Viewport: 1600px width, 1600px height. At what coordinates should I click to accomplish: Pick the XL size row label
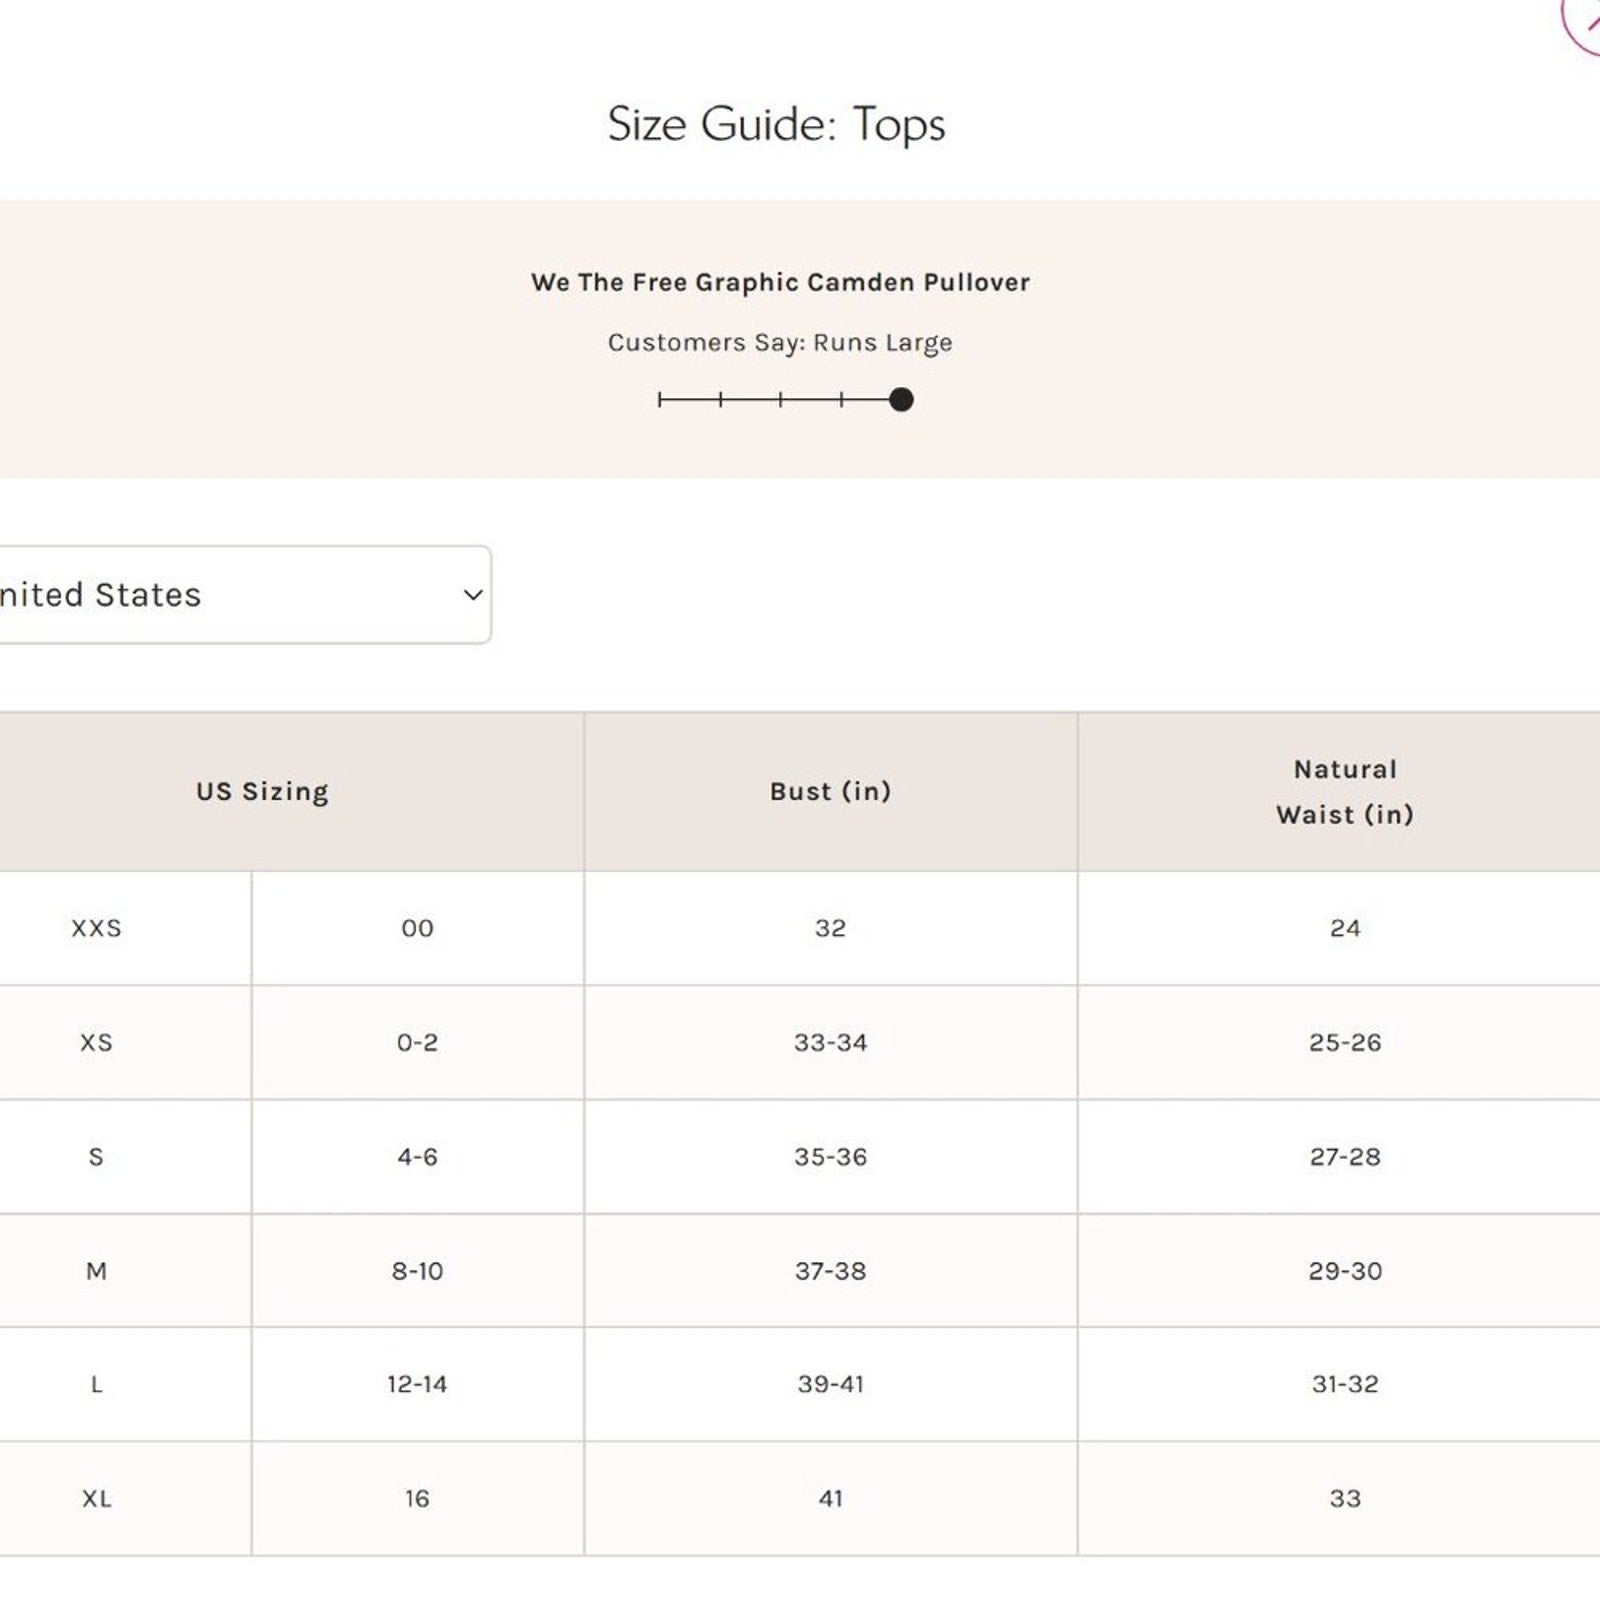pos(96,1498)
